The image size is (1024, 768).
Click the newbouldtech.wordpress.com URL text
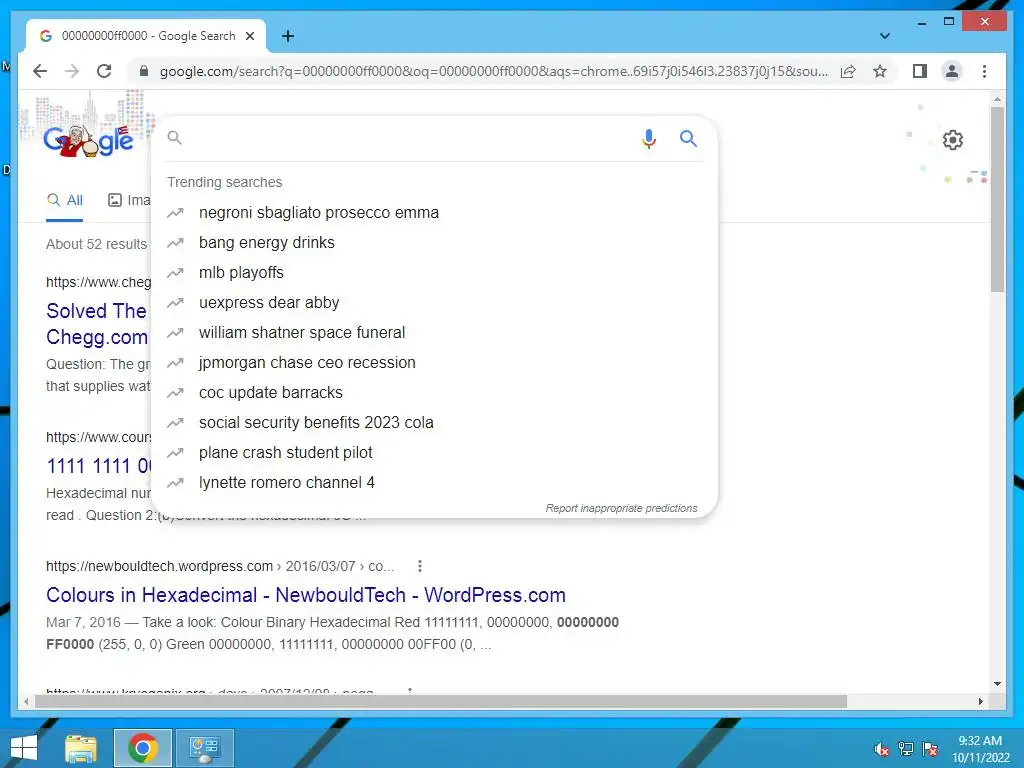coord(159,566)
